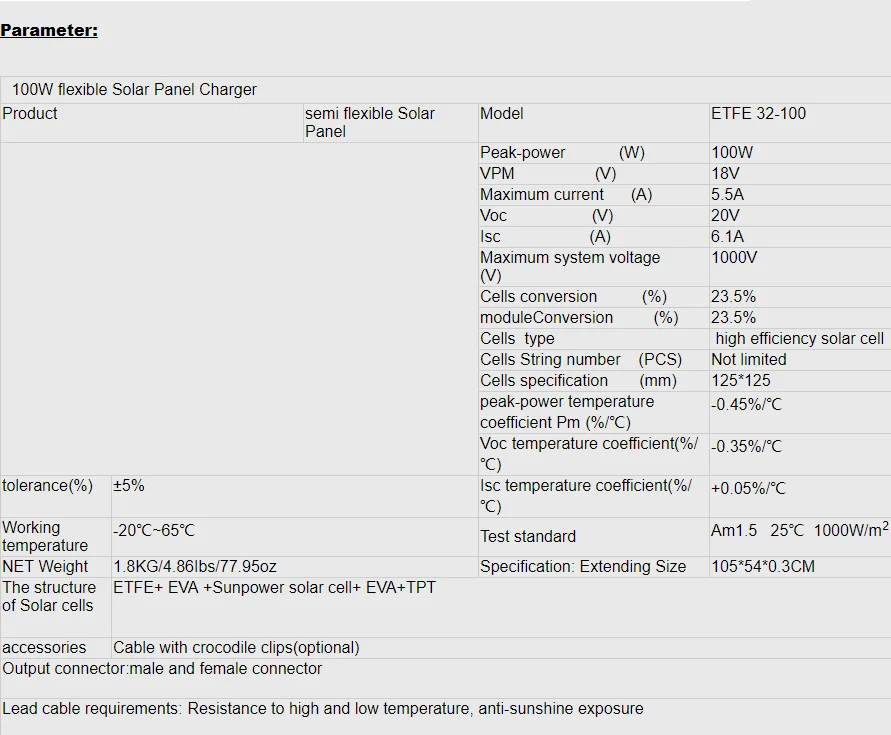This screenshot has width=891, height=735.
Task: Click the Maximum current 5.5A value
Action: (727, 194)
